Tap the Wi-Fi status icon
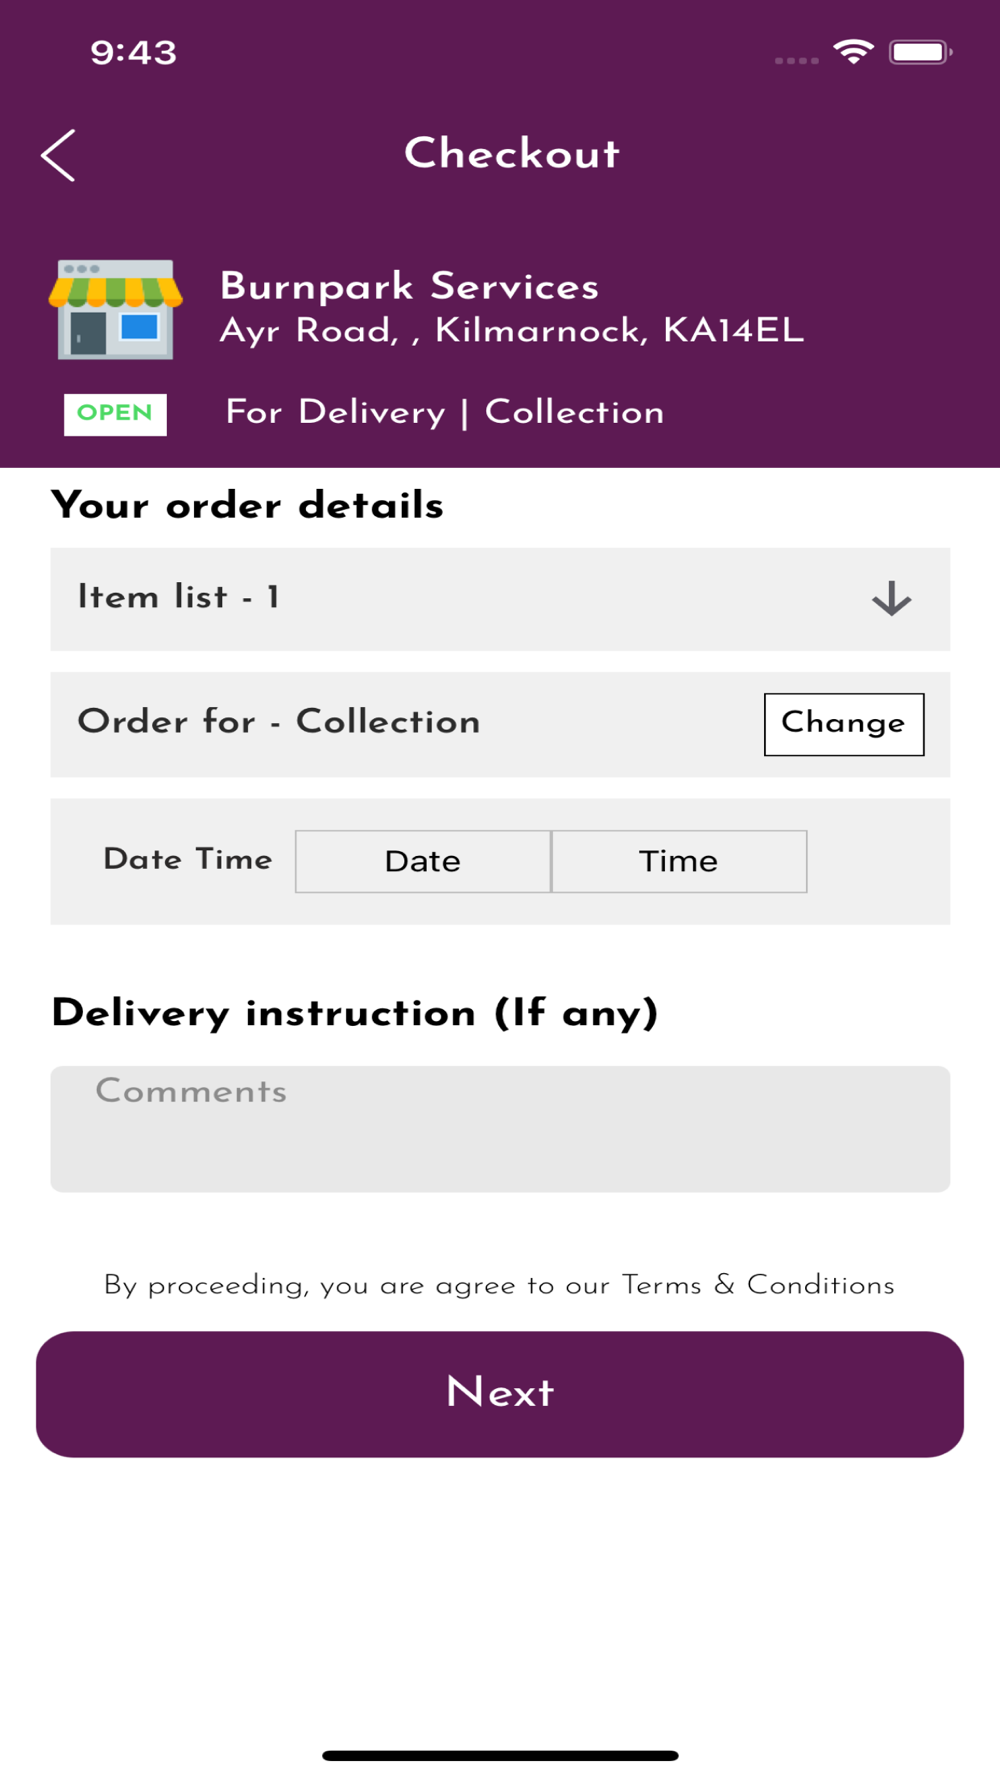 [853, 52]
